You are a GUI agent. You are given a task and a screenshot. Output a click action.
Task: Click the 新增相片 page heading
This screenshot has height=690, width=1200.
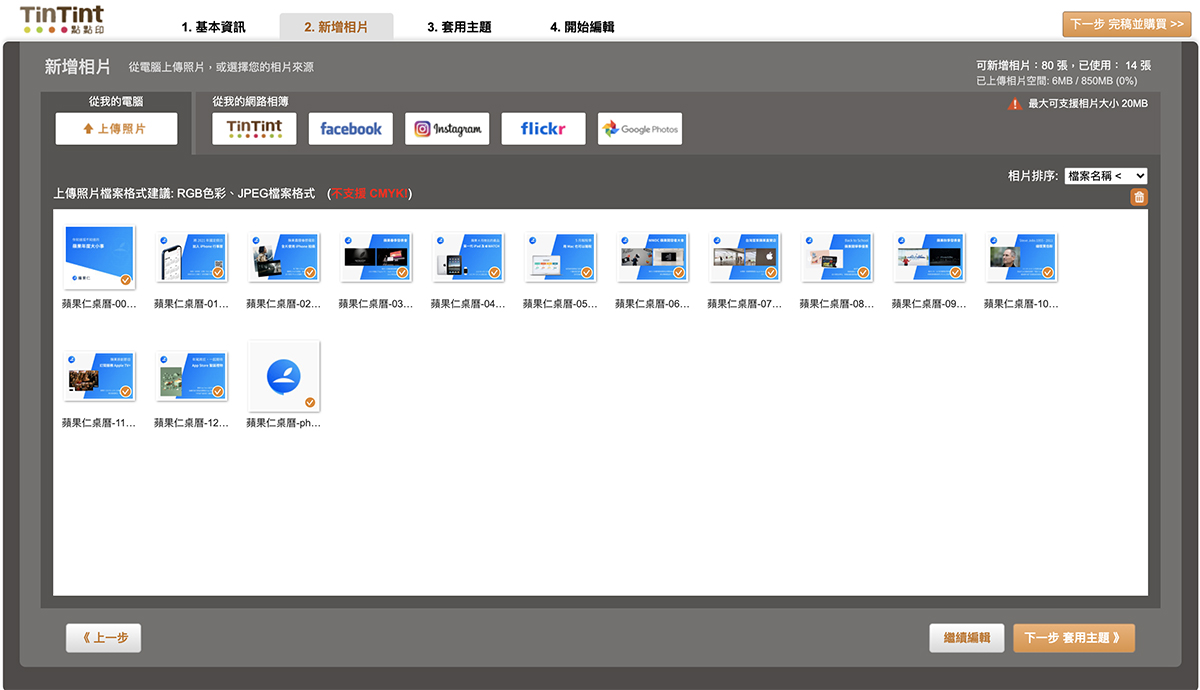[x=78, y=67]
